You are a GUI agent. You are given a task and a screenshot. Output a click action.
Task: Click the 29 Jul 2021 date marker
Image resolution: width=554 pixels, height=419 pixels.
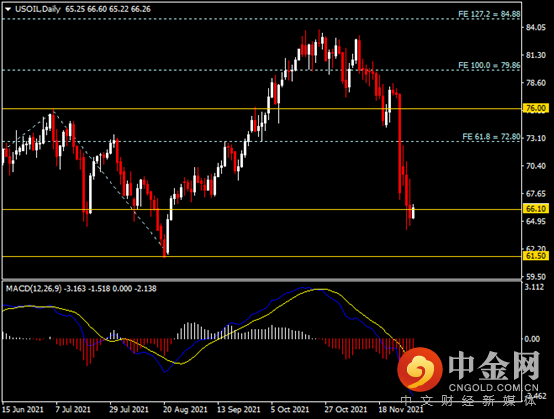(x=129, y=409)
